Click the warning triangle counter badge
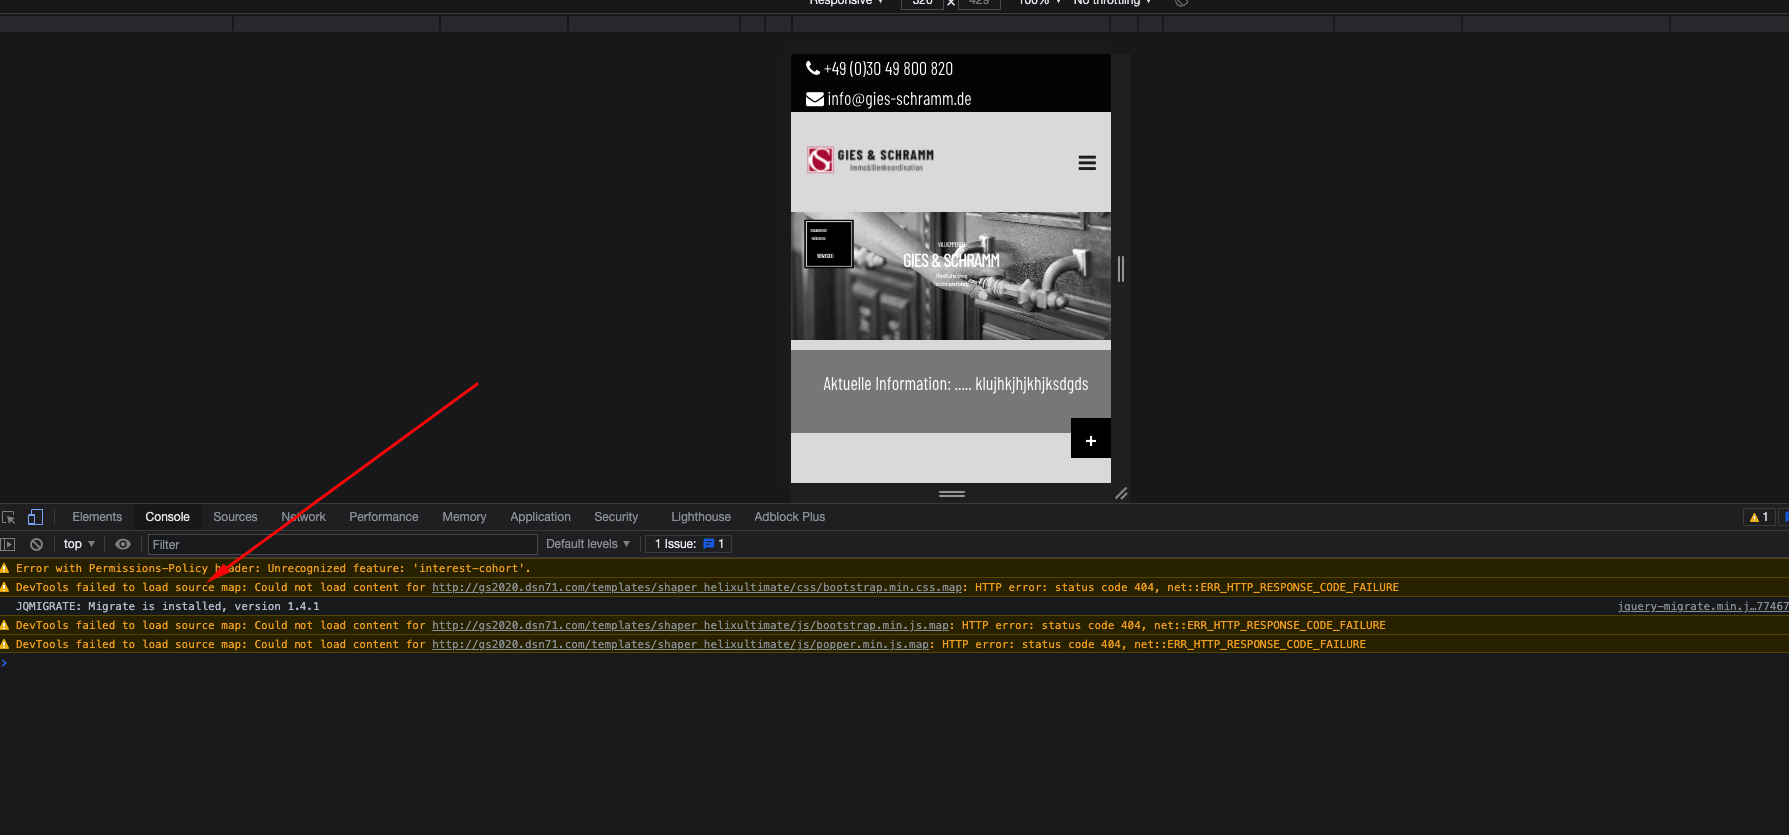The width and height of the screenshot is (1789, 835). (x=1759, y=517)
